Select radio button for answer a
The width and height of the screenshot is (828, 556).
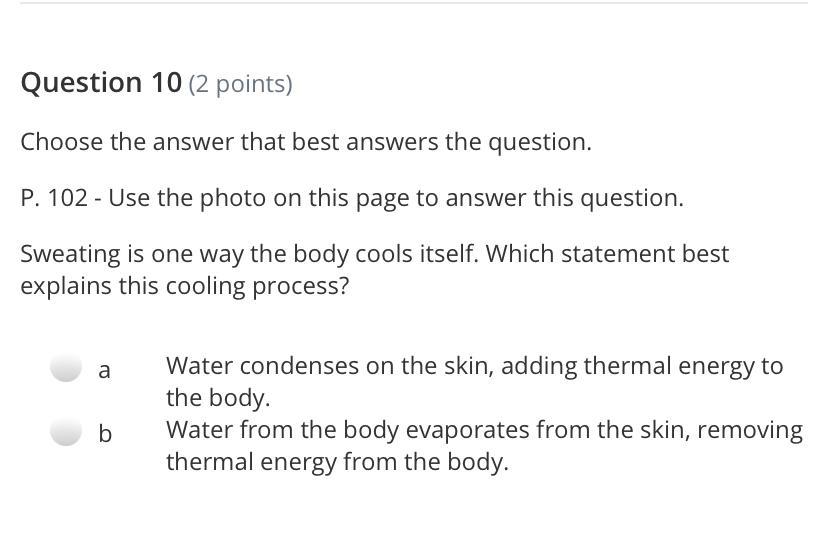(66, 367)
